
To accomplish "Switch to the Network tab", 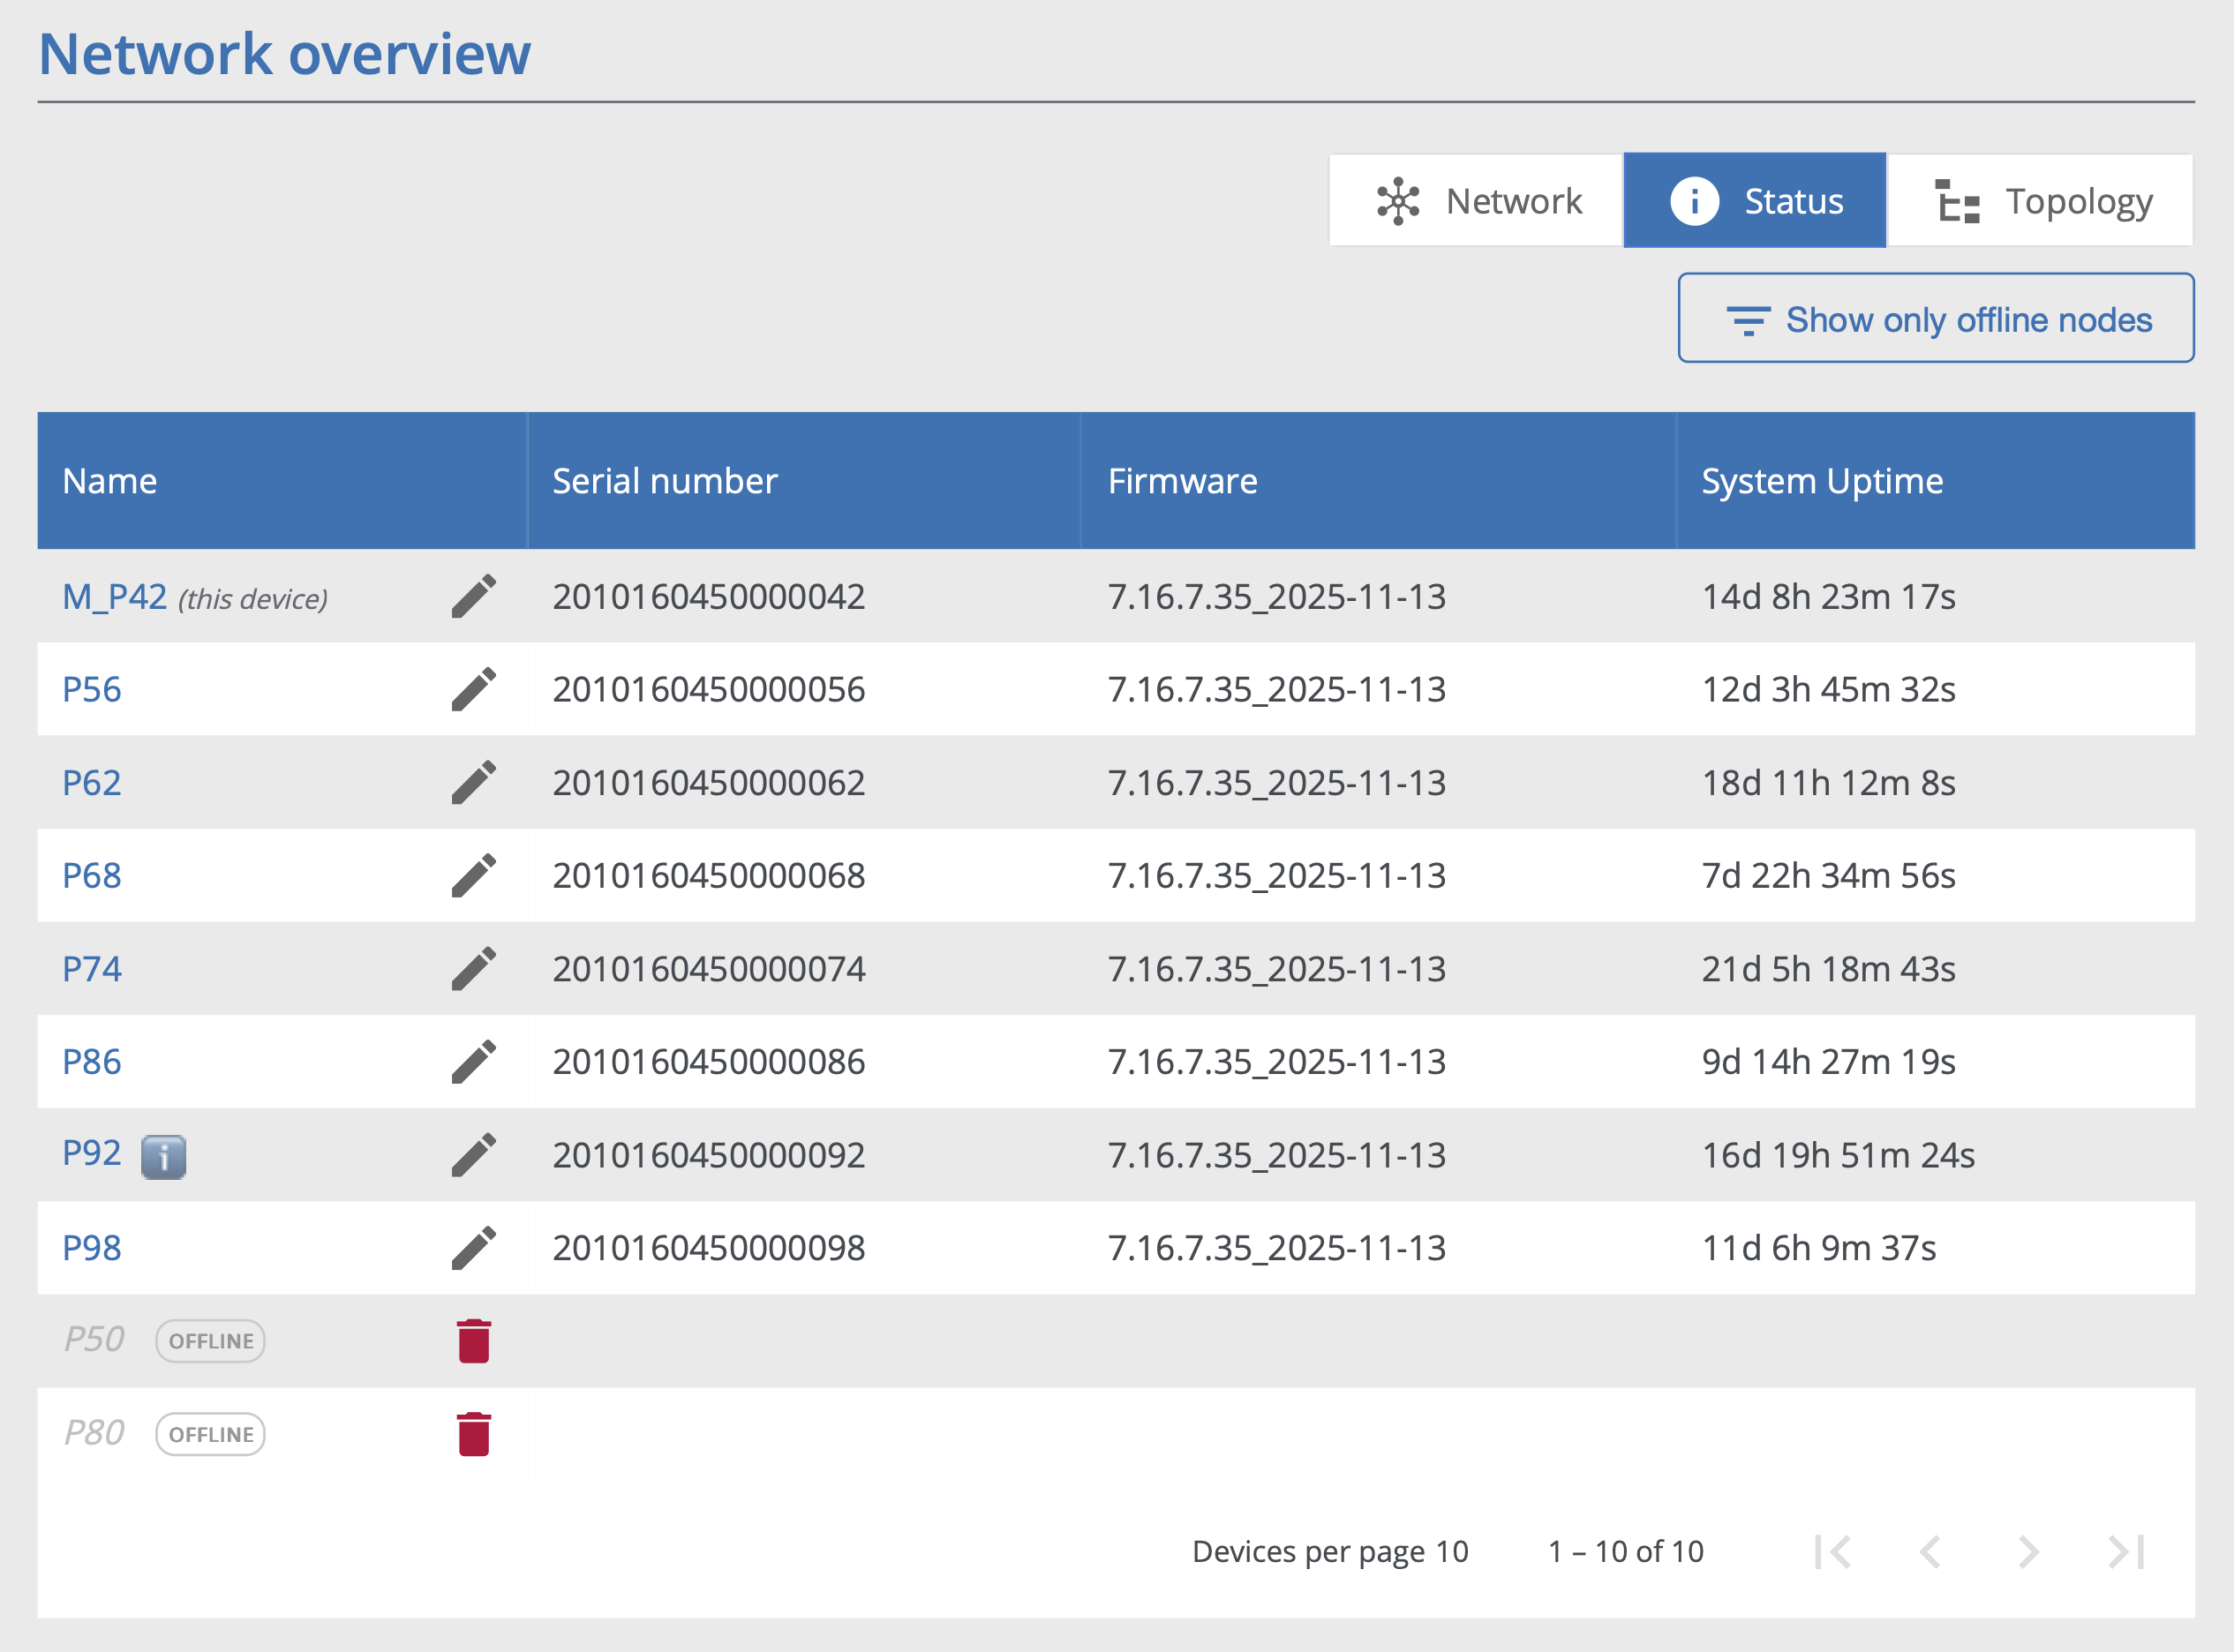I will (1476, 200).
